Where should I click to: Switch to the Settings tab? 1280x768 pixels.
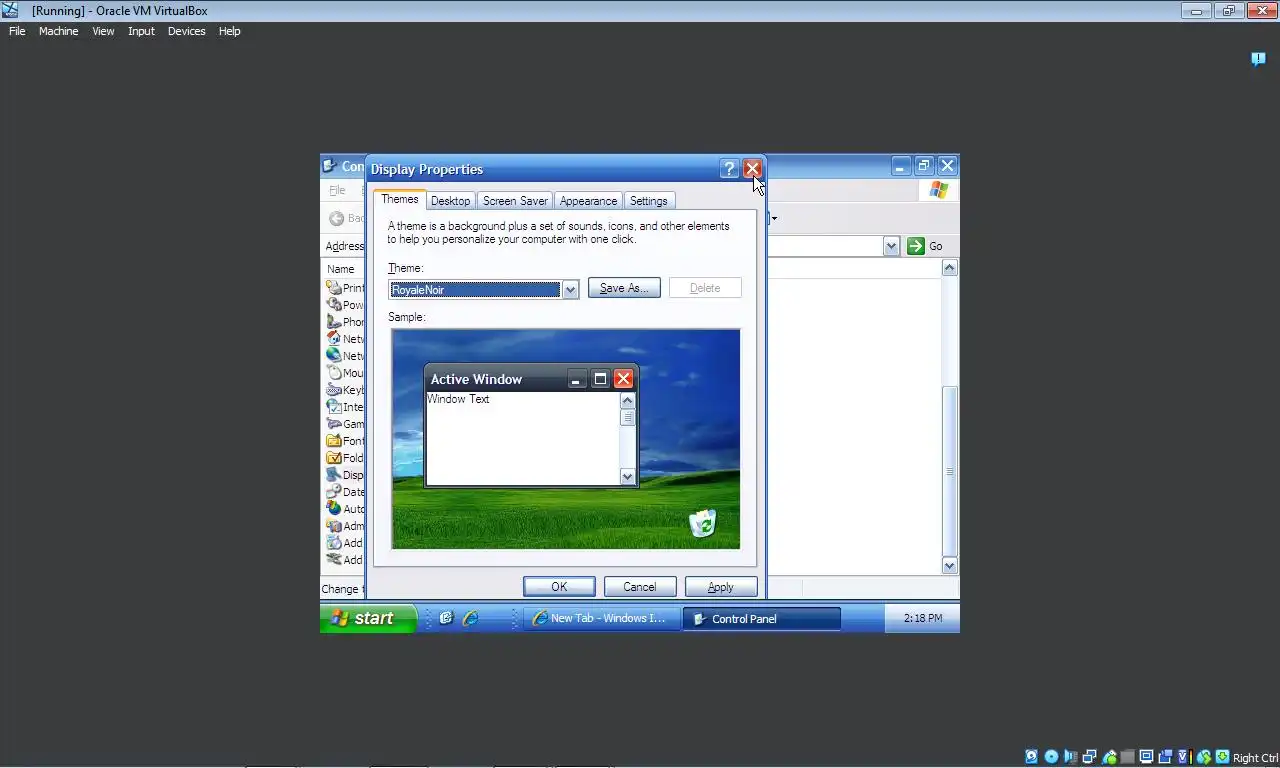[649, 201]
